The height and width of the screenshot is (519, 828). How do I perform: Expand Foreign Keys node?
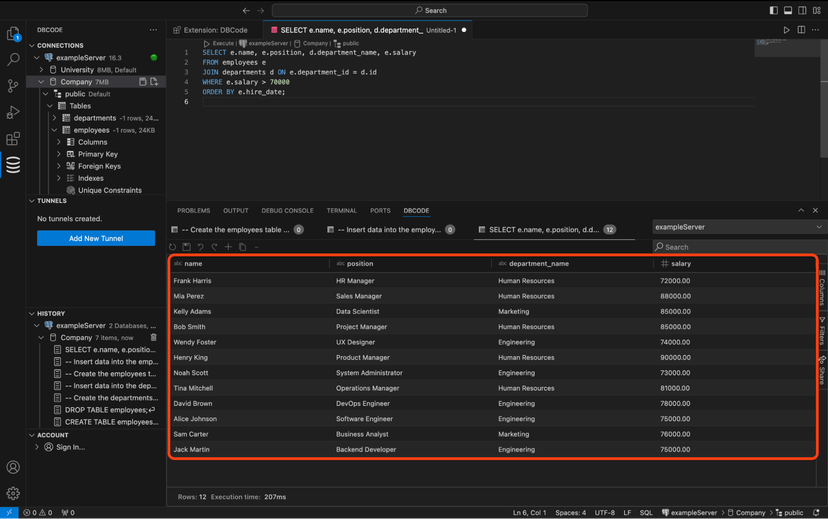click(59, 166)
